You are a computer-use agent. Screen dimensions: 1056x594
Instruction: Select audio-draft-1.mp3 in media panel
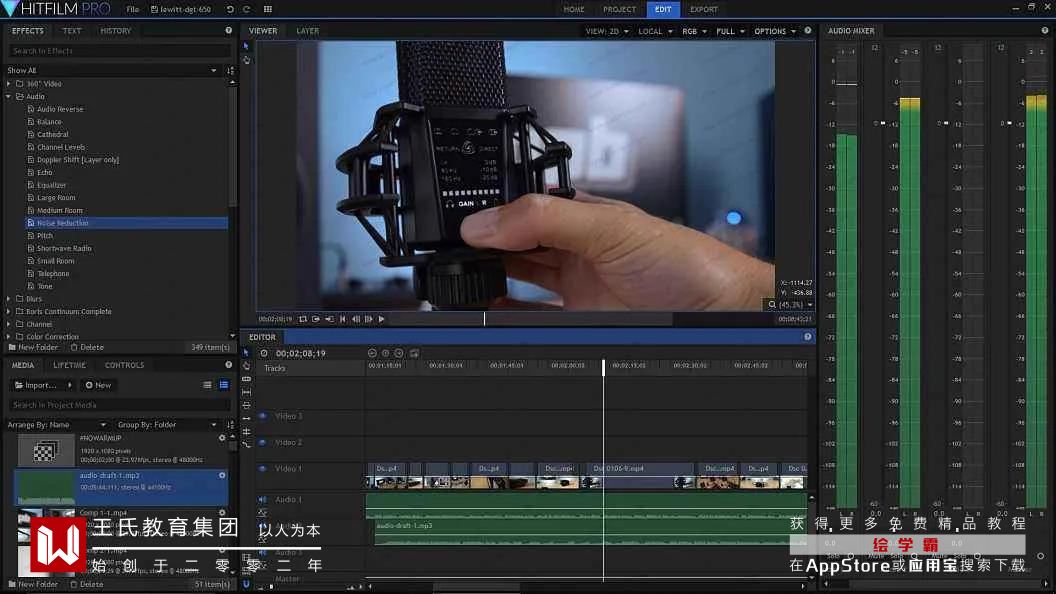pyautogui.click(x=121, y=488)
